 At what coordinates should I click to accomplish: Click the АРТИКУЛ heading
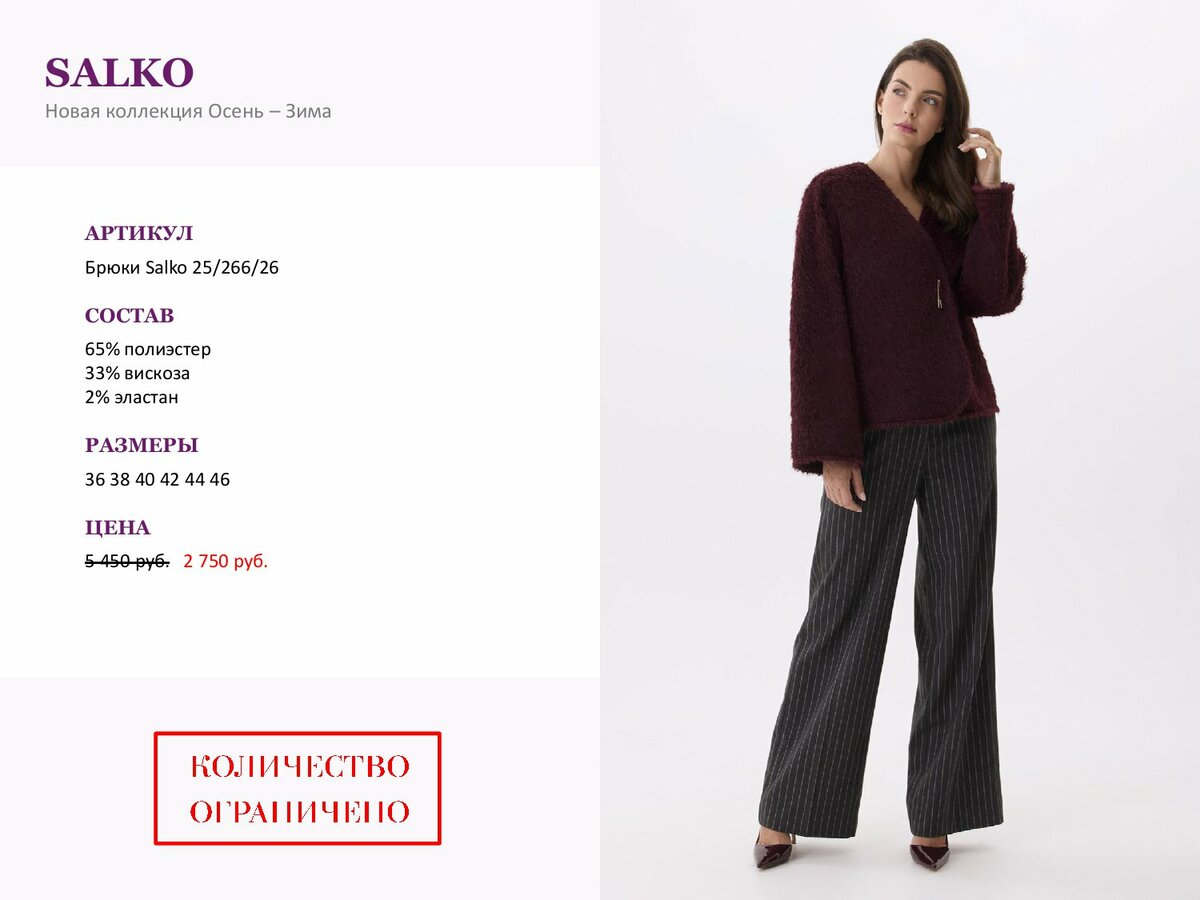coord(139,234)
